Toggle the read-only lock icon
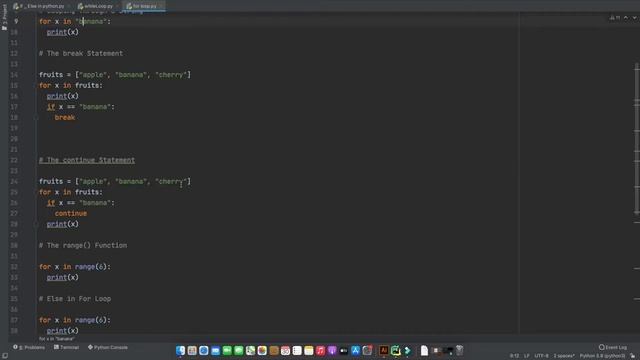640x360 pixels. tap(633, 356)
